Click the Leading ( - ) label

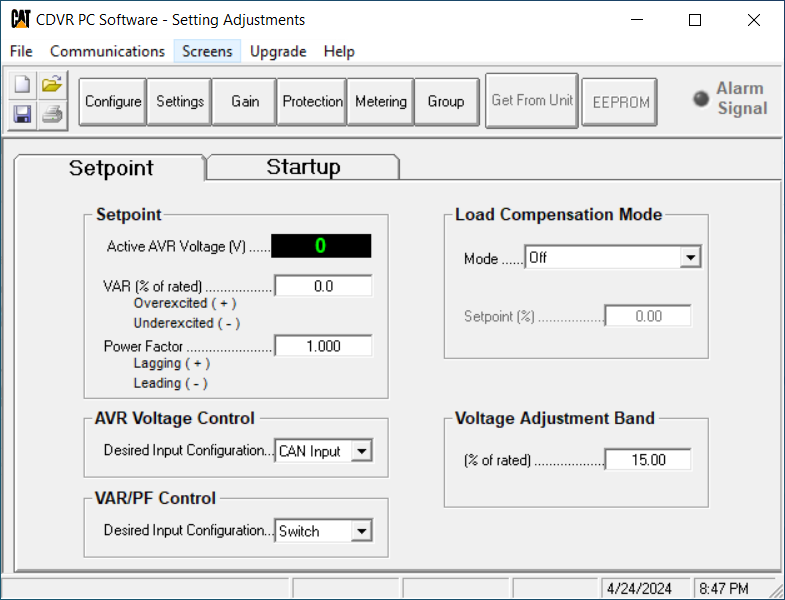pos(170,384)
